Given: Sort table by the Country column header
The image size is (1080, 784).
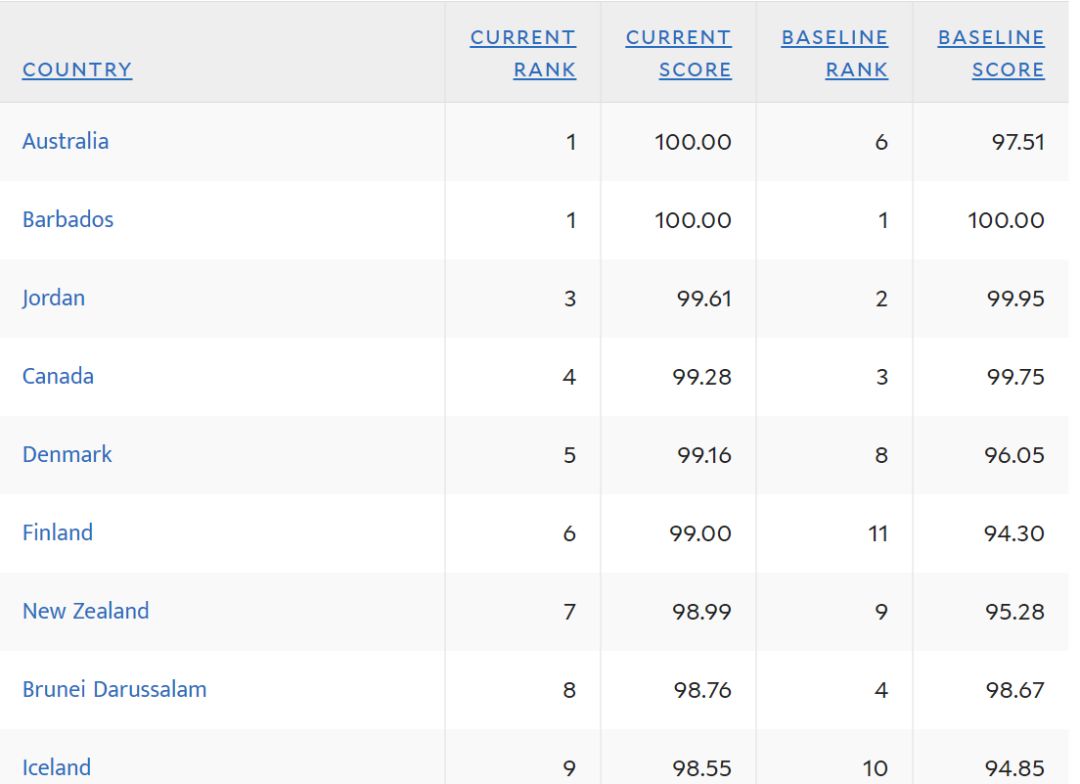Looking at the screenshot, I should point(77,69).
